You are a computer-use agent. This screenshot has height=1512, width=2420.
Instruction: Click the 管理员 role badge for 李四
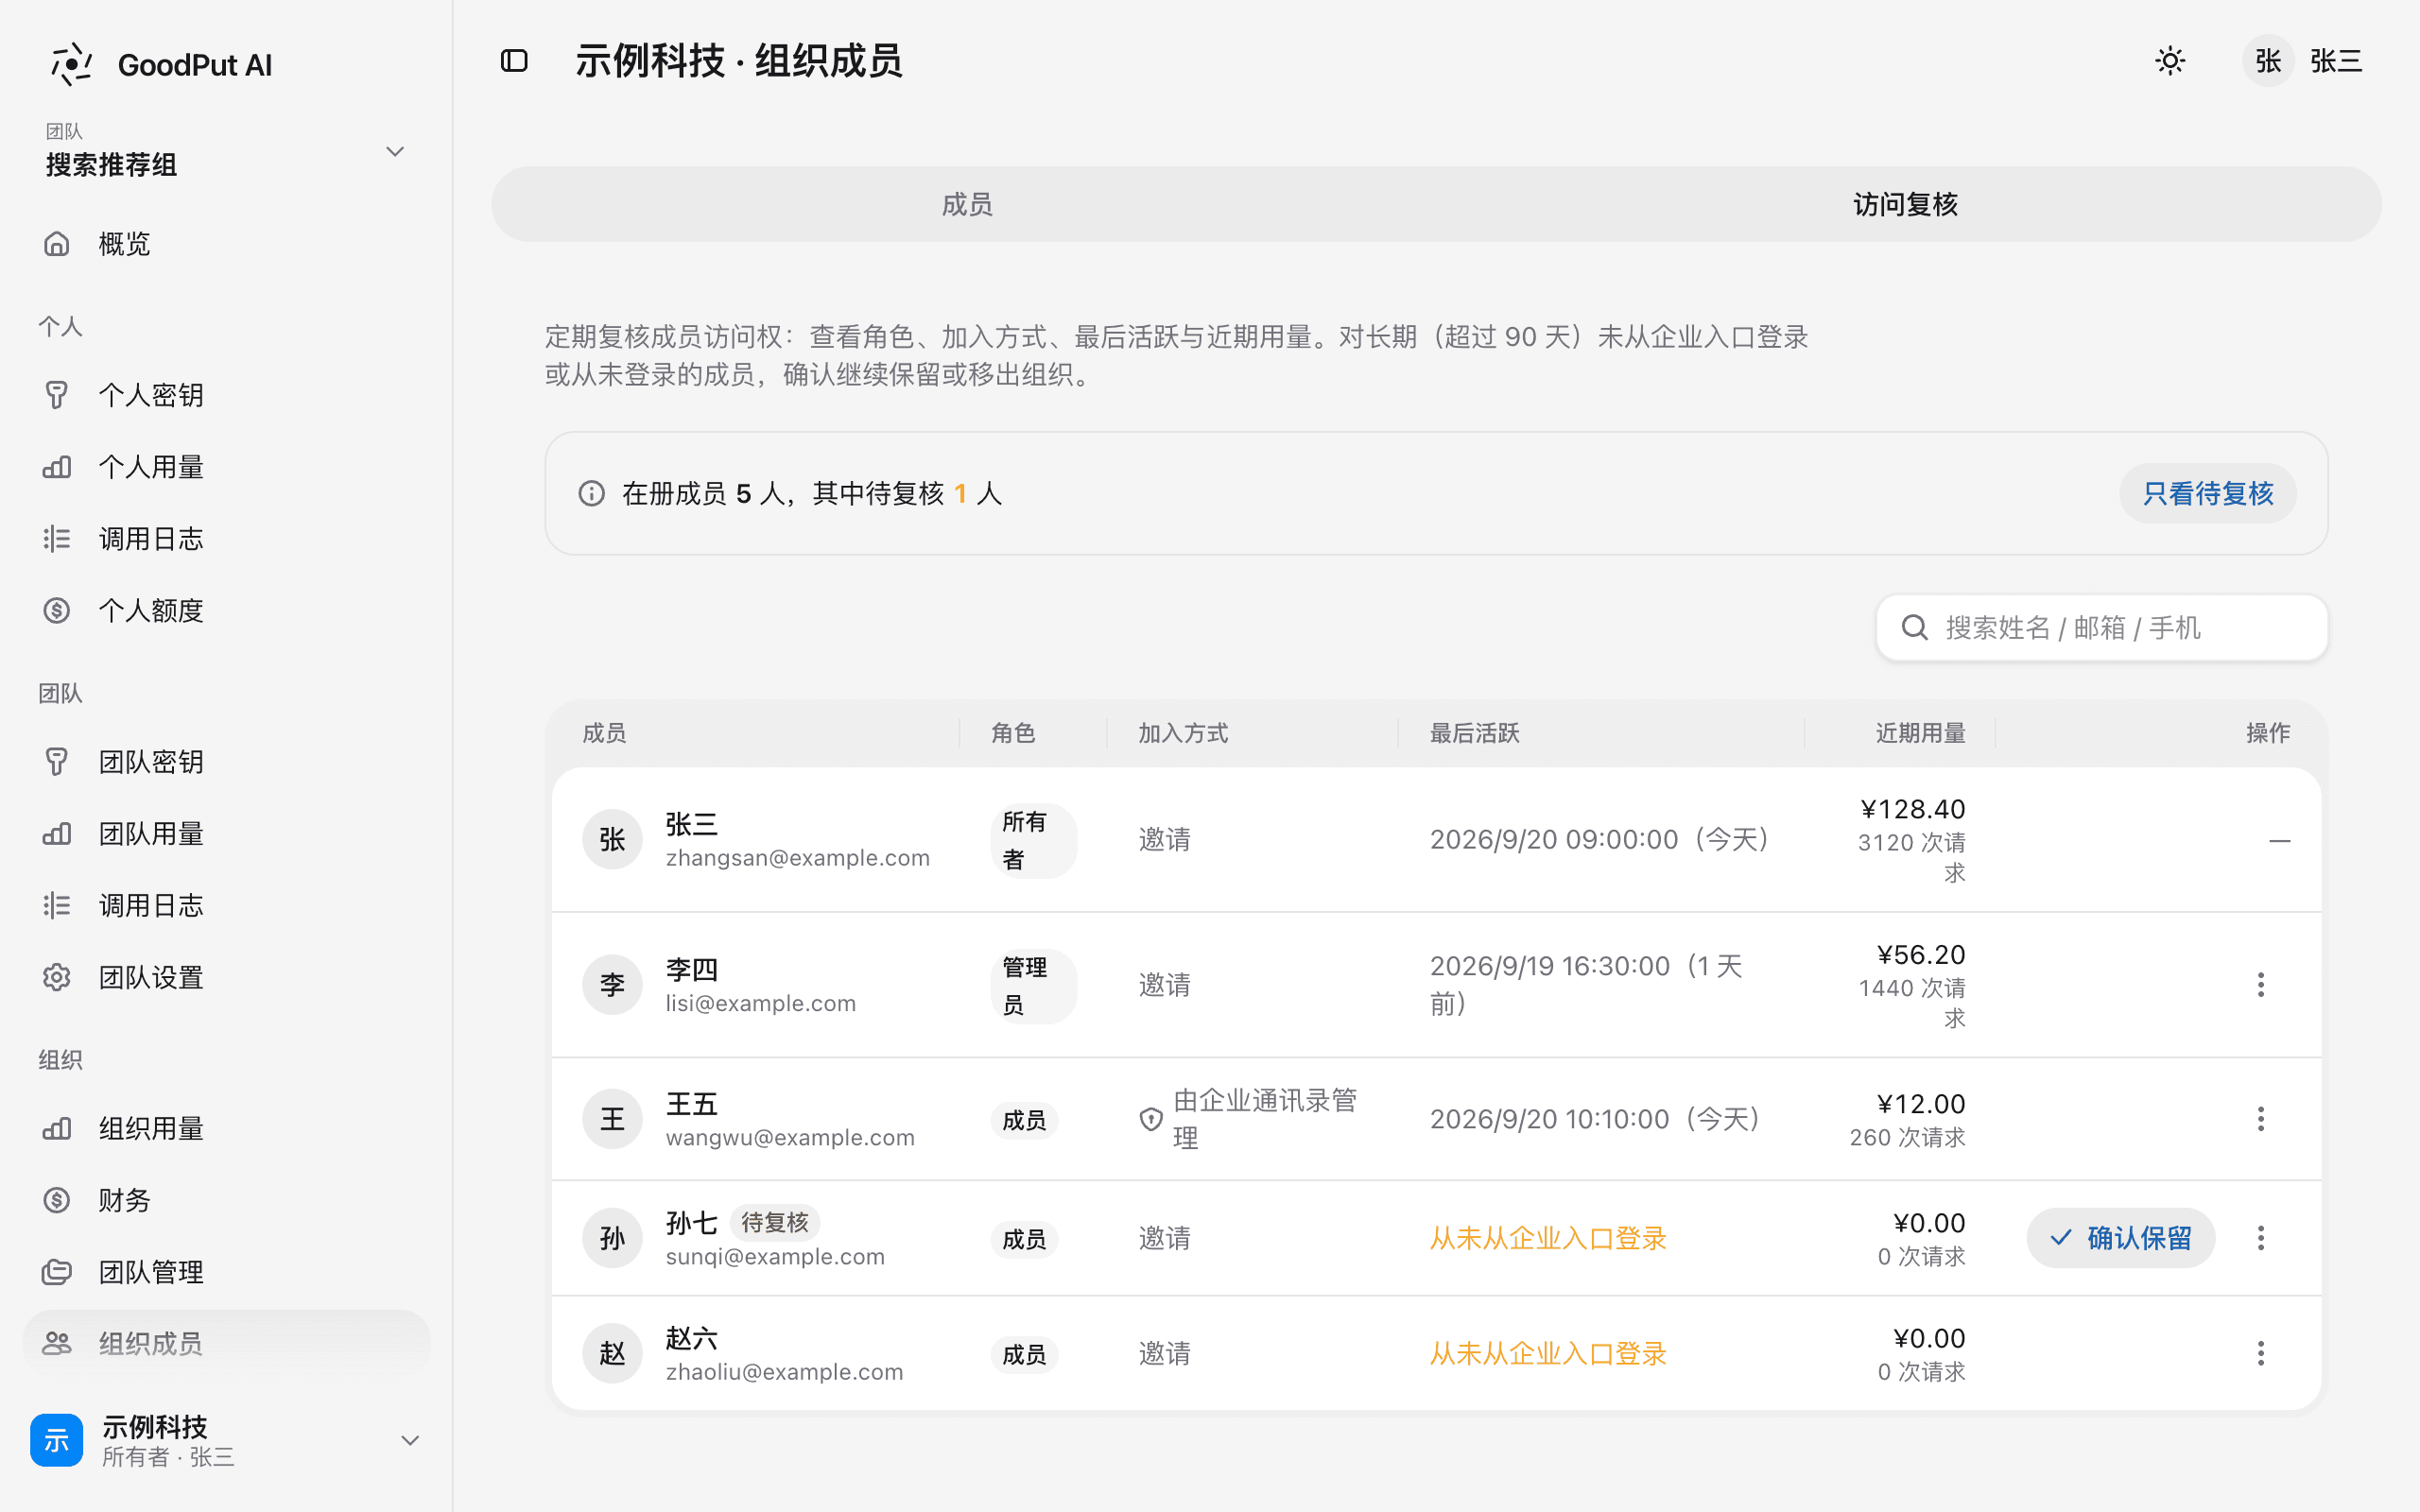(x=1033, y=986)
